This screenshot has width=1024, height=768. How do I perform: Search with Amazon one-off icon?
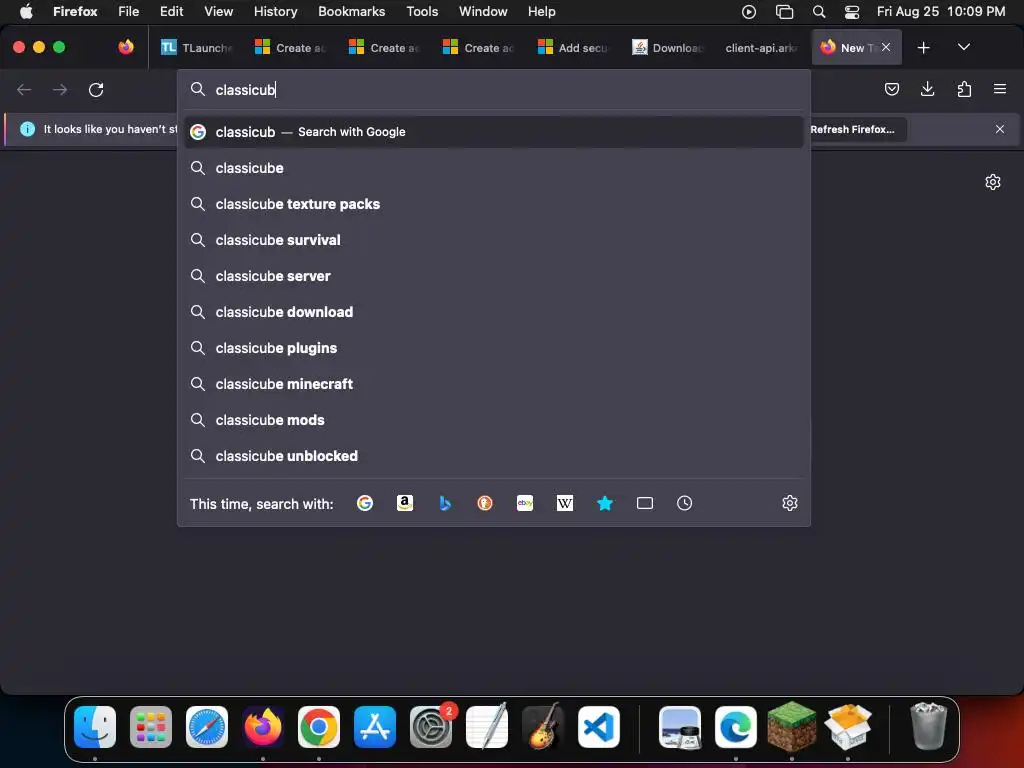point(405,503)
